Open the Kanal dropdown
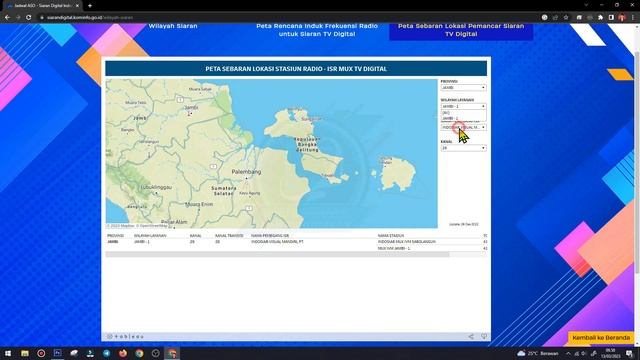Viewport: 640px width, 360px height. pos(463,148)
